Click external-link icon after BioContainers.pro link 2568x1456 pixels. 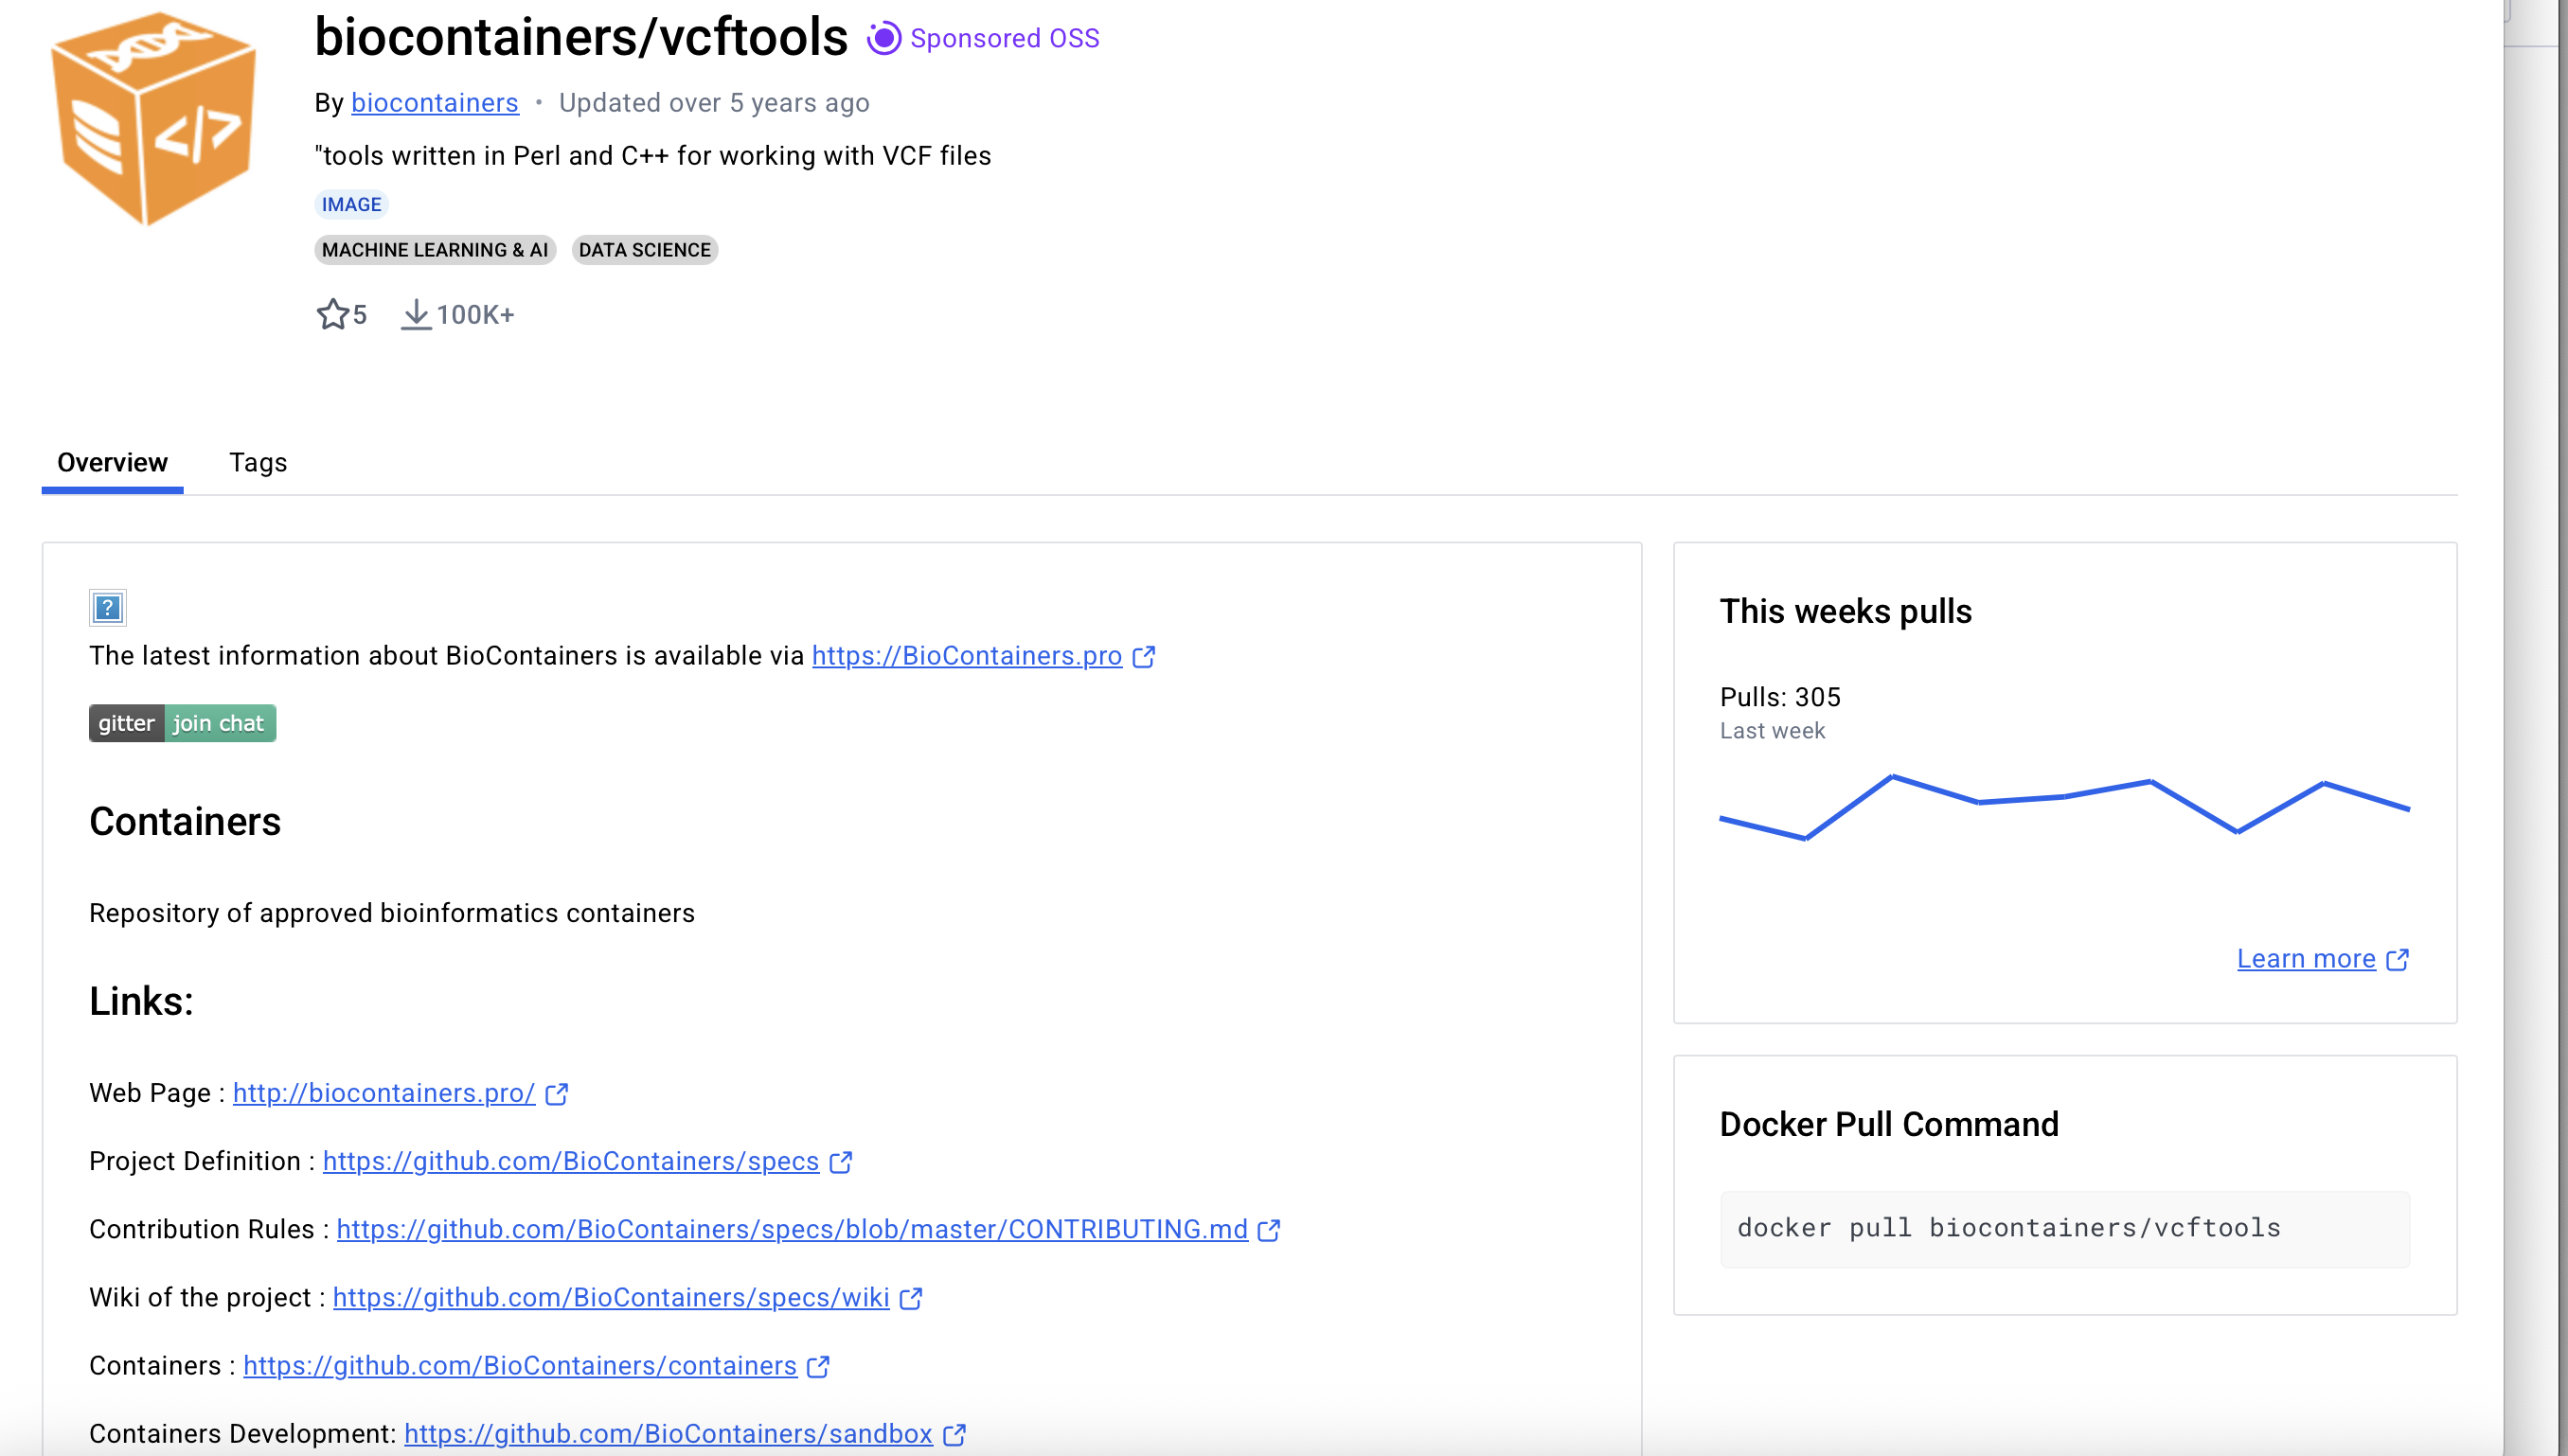tap(1144, 657)
